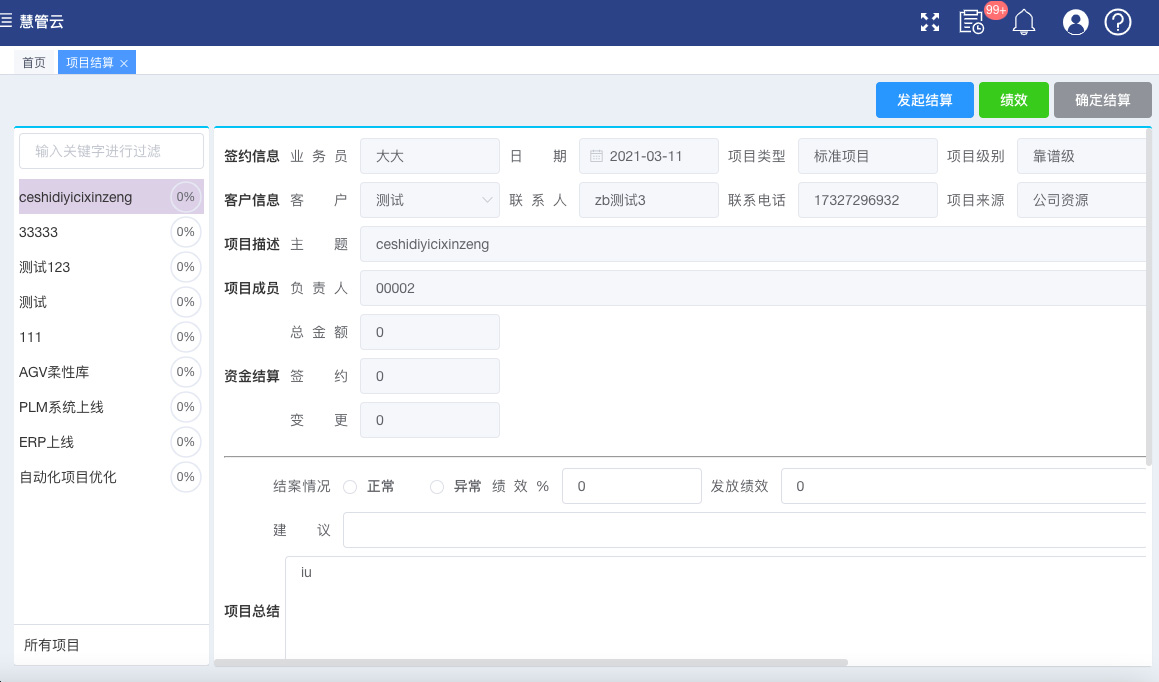
Task: Click the 业务员 field showing 大大
Action: [x=429, y=156]
